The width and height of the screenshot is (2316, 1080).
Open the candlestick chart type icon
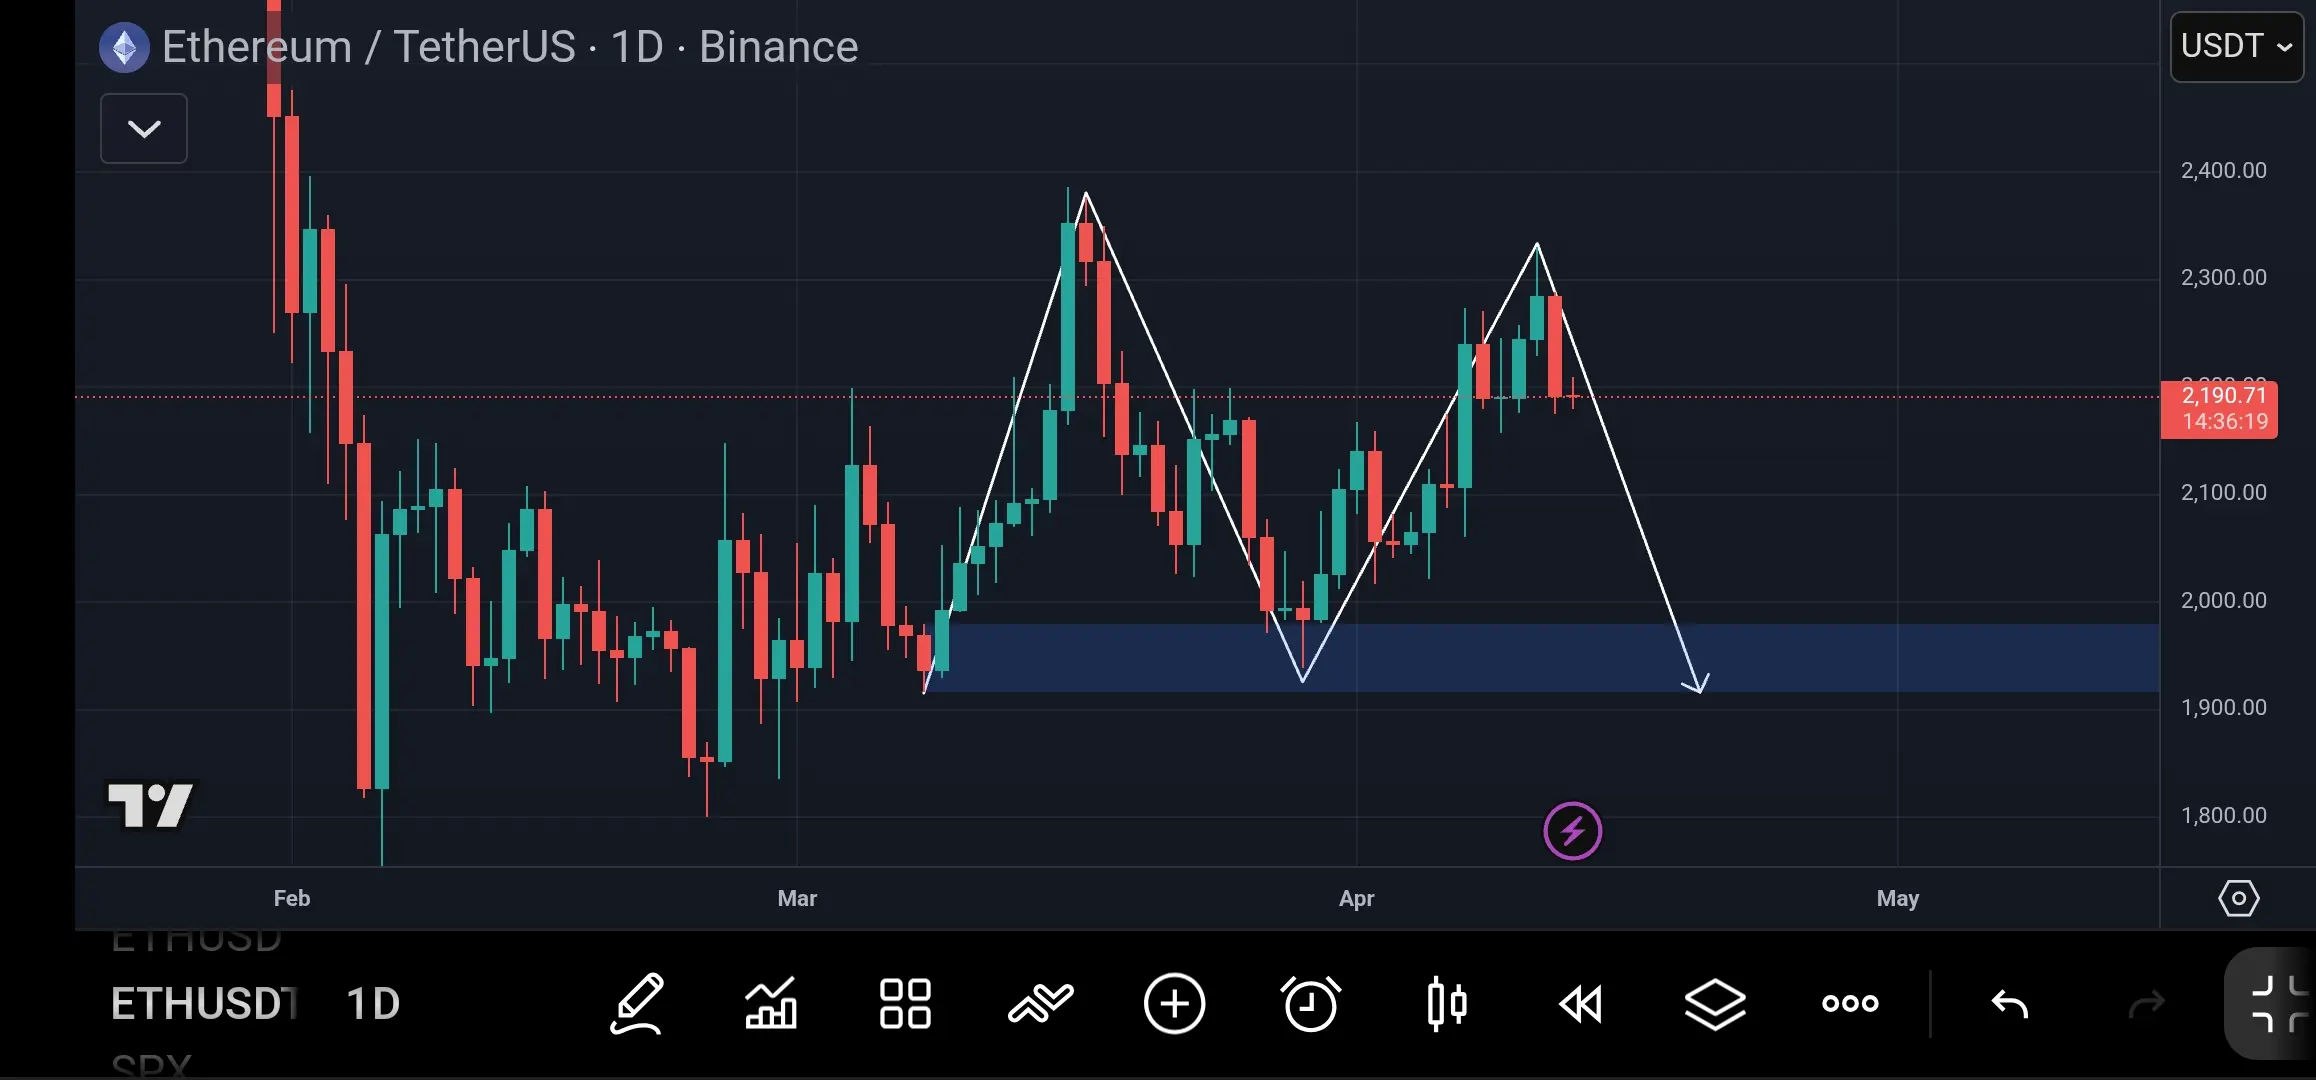[x=1446, y=1003]
